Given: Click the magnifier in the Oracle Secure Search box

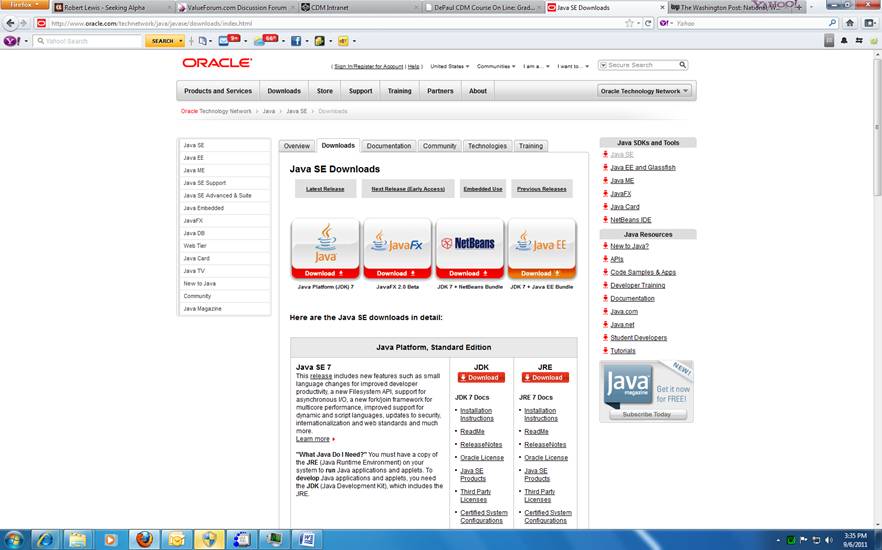Looking at the screenshot, I should point(682,65).
